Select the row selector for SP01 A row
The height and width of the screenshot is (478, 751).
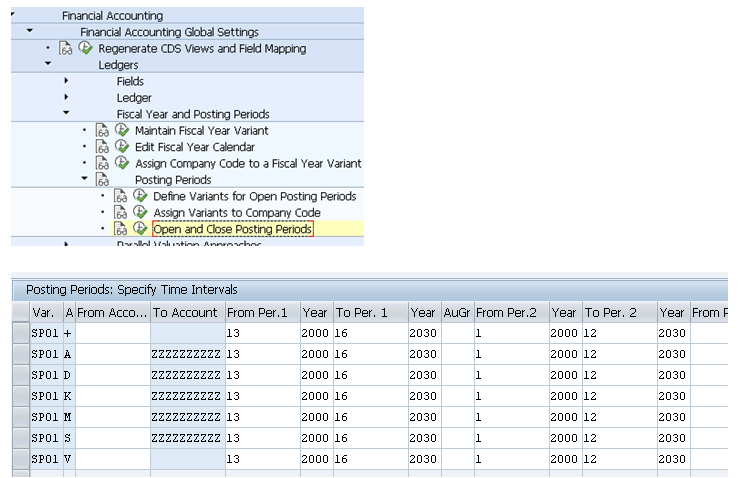coord(21,354)
